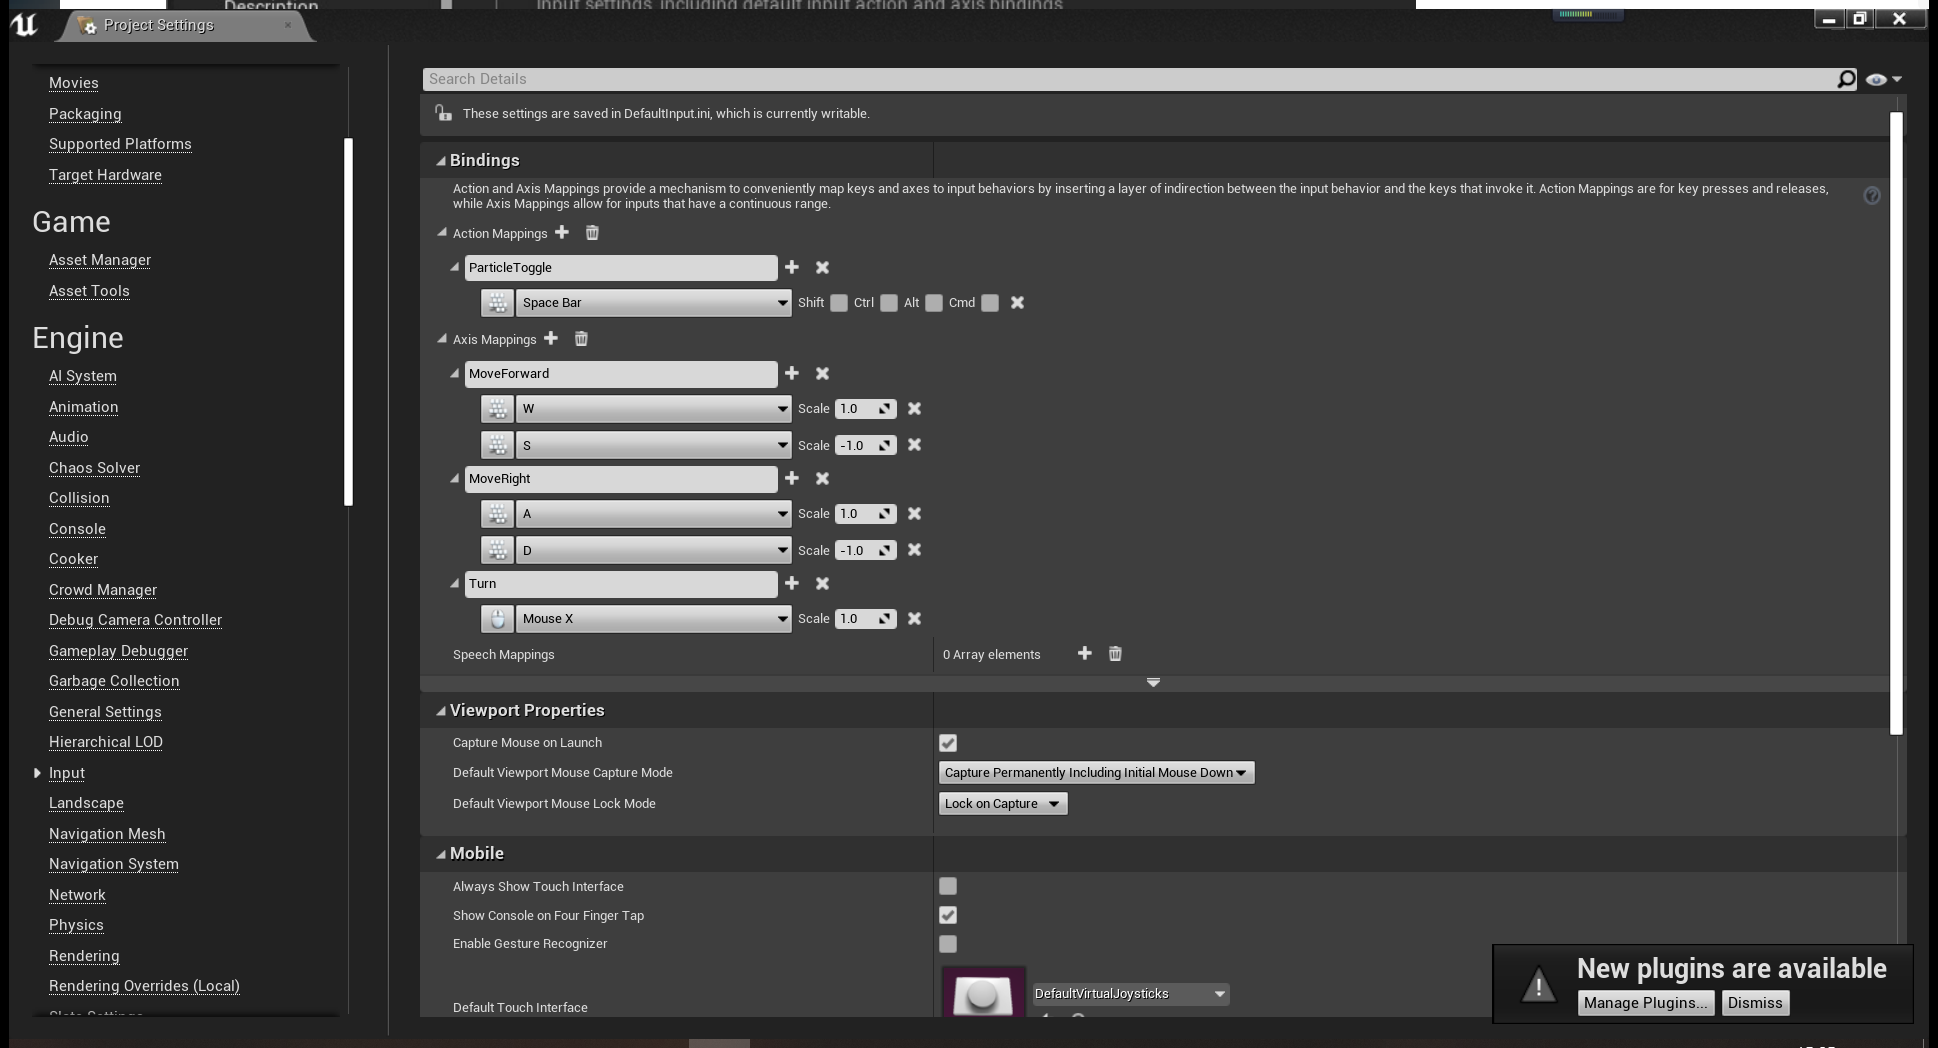Viewport: 1938px width, 1048px height.
Task: Collapse the Mobile section
Action: click(x=441, y=854)
